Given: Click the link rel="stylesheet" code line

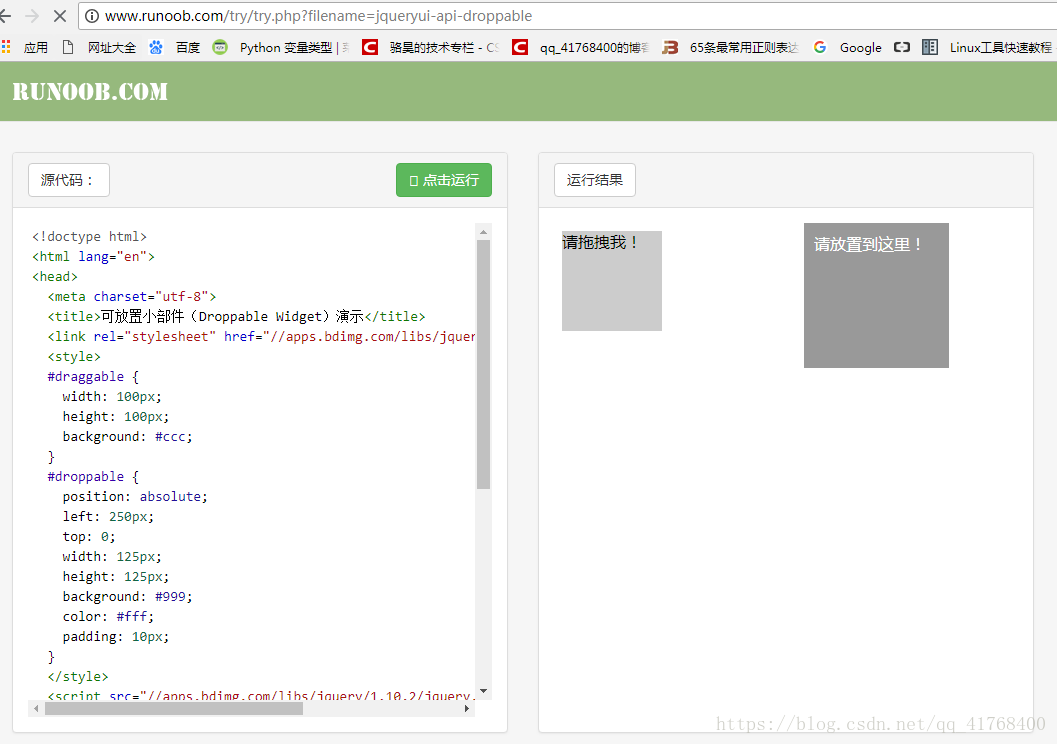Looking at the screenshot, I should click(261, 336).
